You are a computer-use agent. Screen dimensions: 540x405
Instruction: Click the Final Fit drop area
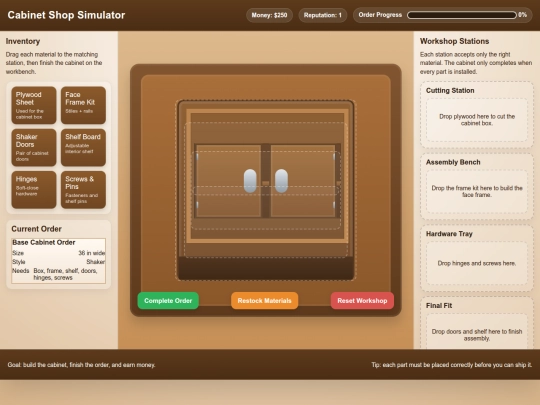(477, 332)
